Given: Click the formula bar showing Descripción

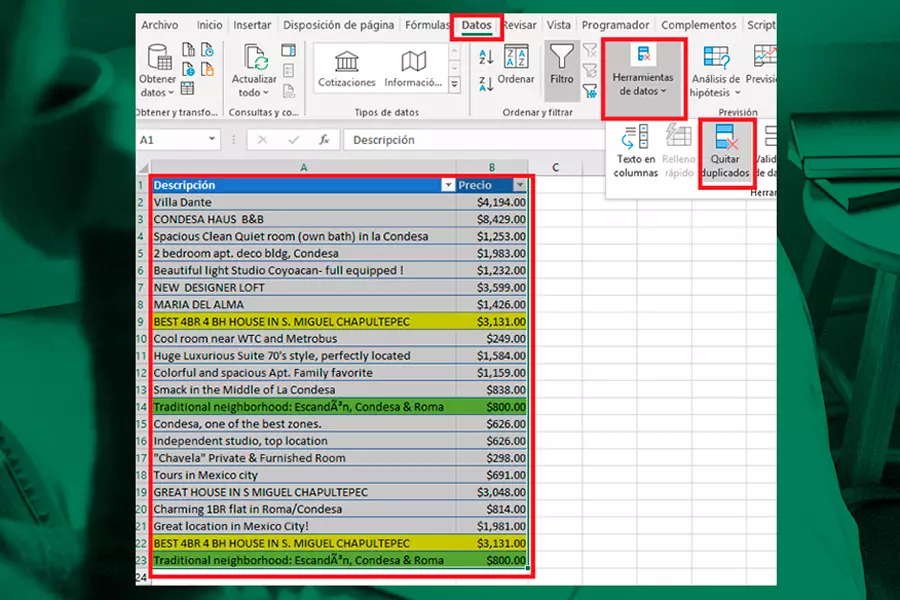Looking at the screenshot, I should (474, 140).
